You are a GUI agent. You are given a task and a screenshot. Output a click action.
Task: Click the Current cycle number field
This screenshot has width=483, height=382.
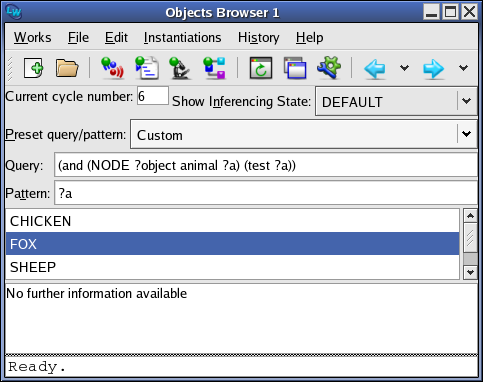click(x=153, y=96)
